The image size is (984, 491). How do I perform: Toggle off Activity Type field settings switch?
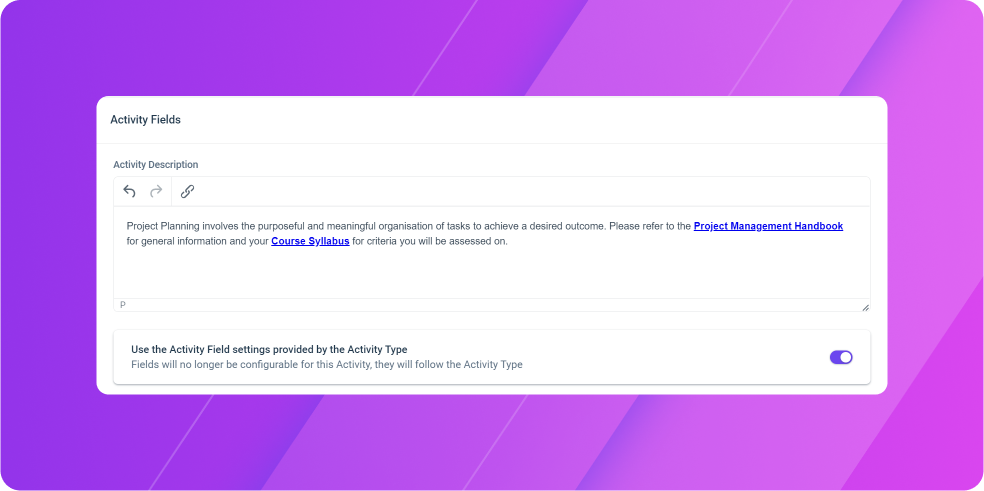tap(841, 357)
